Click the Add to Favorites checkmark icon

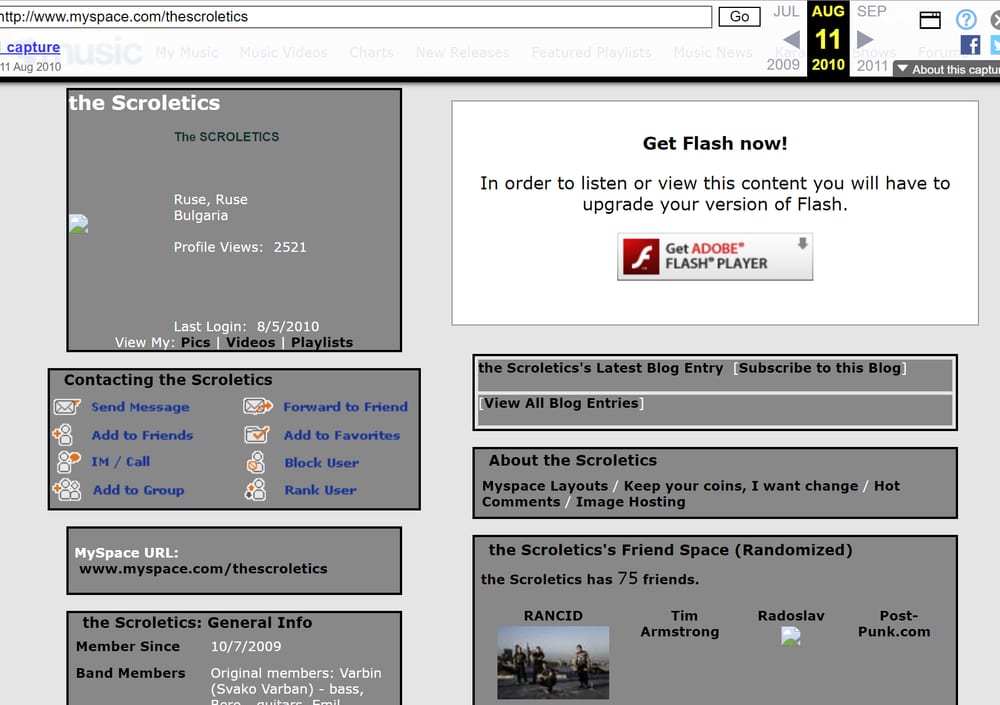click(x=257, y=434)
